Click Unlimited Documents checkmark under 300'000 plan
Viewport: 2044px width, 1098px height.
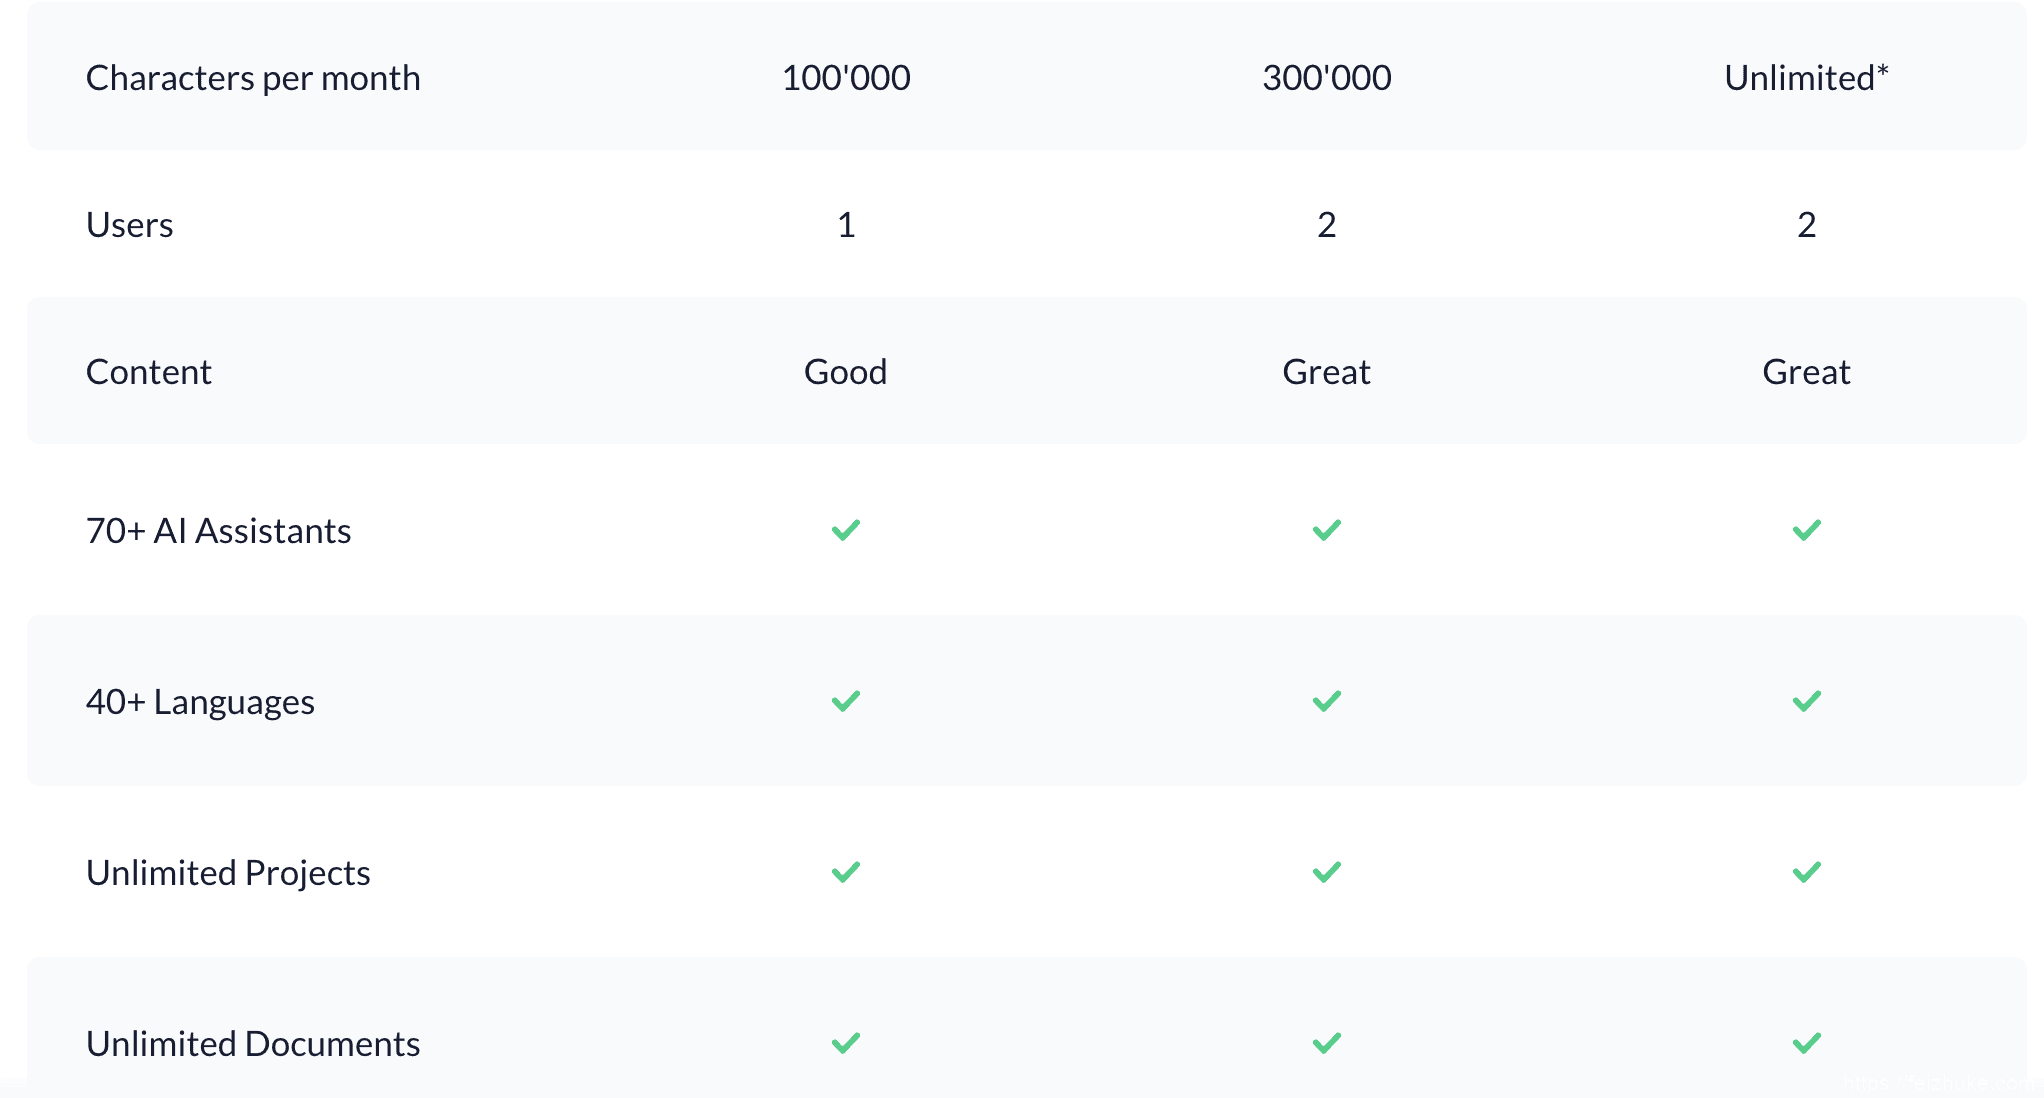pos(1326,1043)
